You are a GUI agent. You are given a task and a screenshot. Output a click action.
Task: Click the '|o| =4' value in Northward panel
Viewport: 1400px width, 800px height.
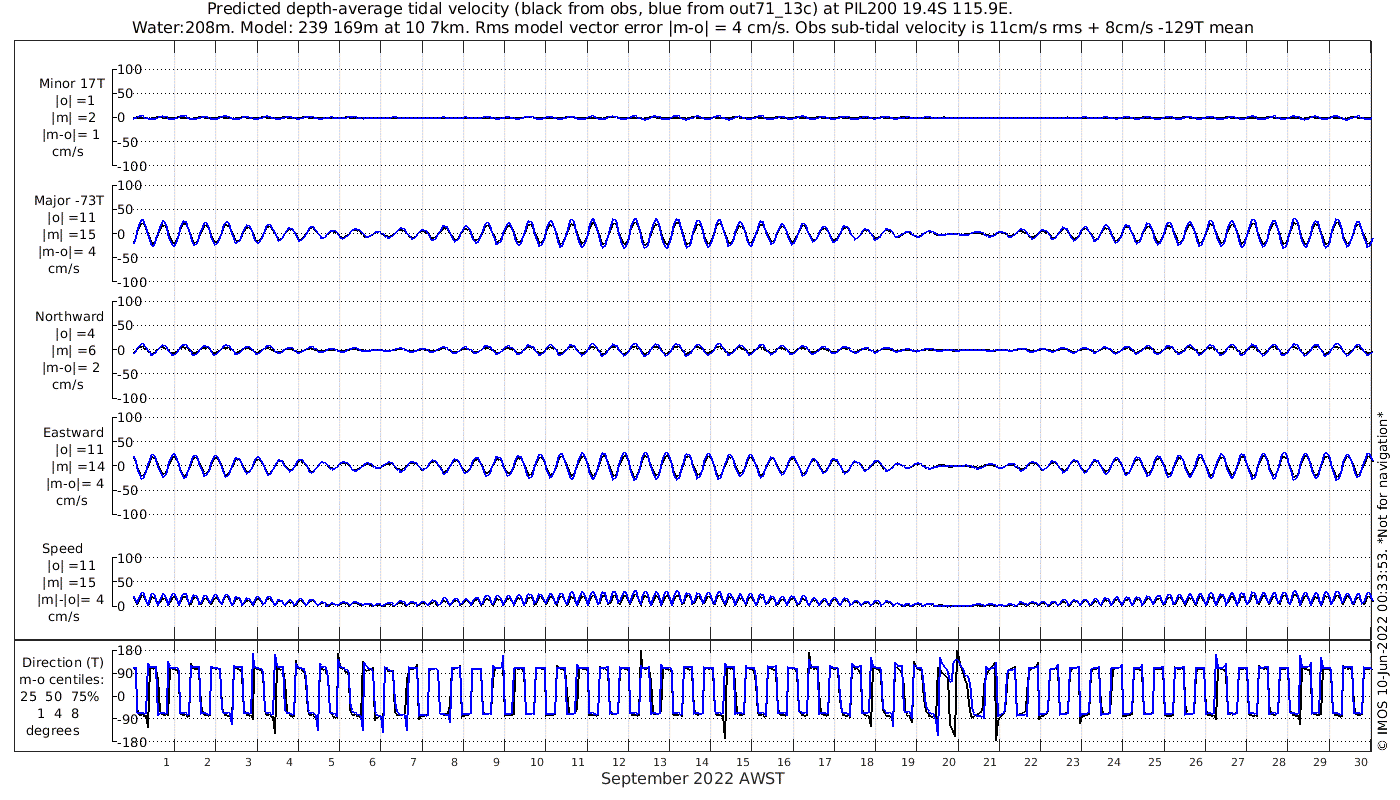point(75,333)
